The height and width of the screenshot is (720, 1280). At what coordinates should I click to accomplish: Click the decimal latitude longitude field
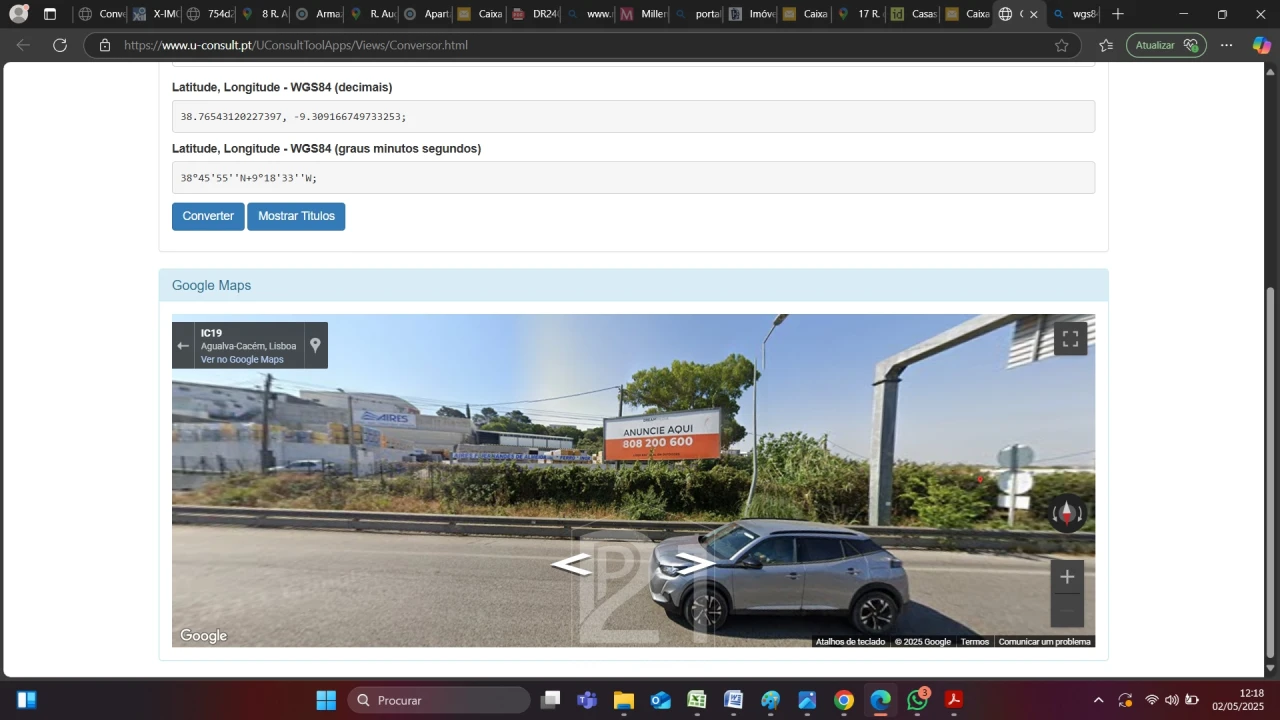tap(633, 117)
